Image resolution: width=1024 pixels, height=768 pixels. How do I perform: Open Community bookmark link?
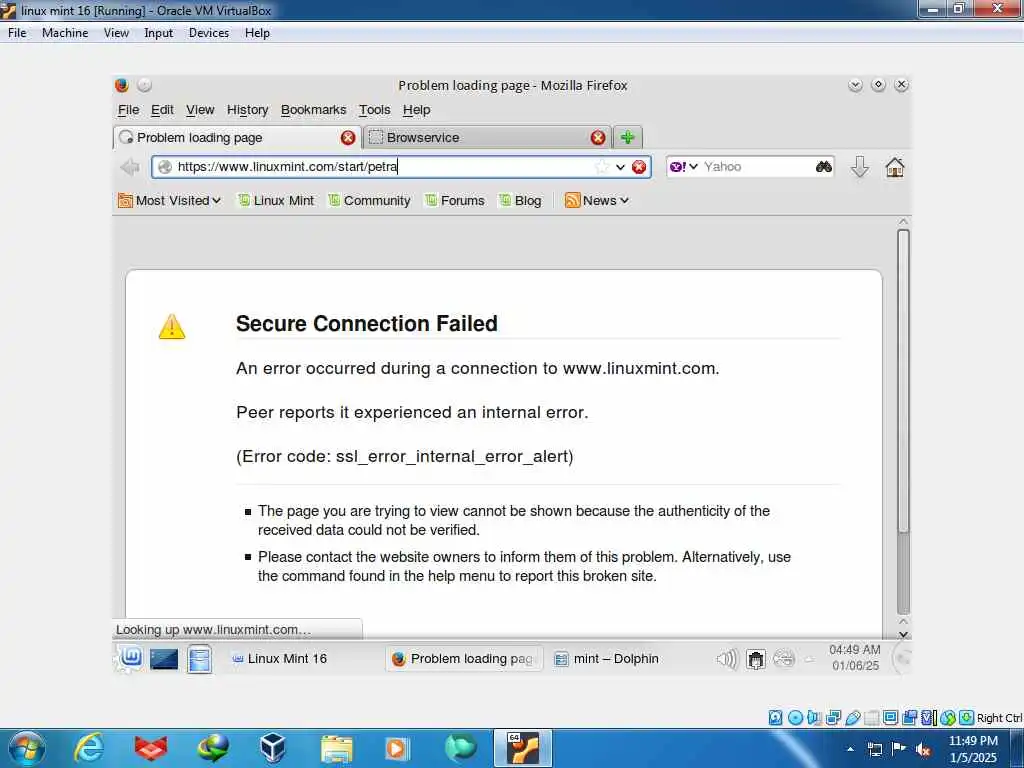370,200
